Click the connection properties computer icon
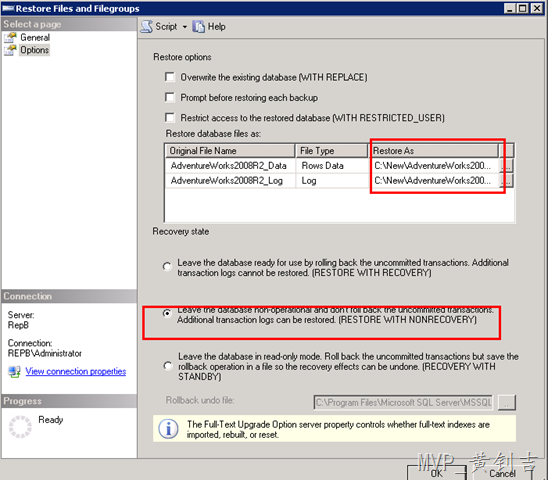This screenshot has width=548, height=480. [14, 371]
